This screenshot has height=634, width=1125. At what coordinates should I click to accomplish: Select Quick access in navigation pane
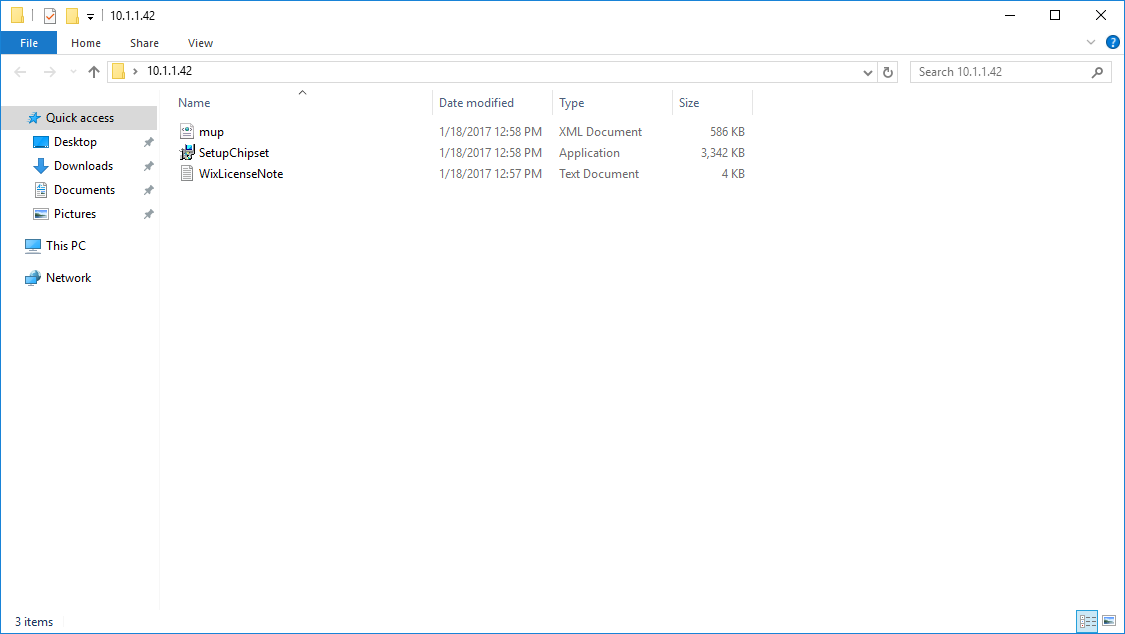pos(79,118)
